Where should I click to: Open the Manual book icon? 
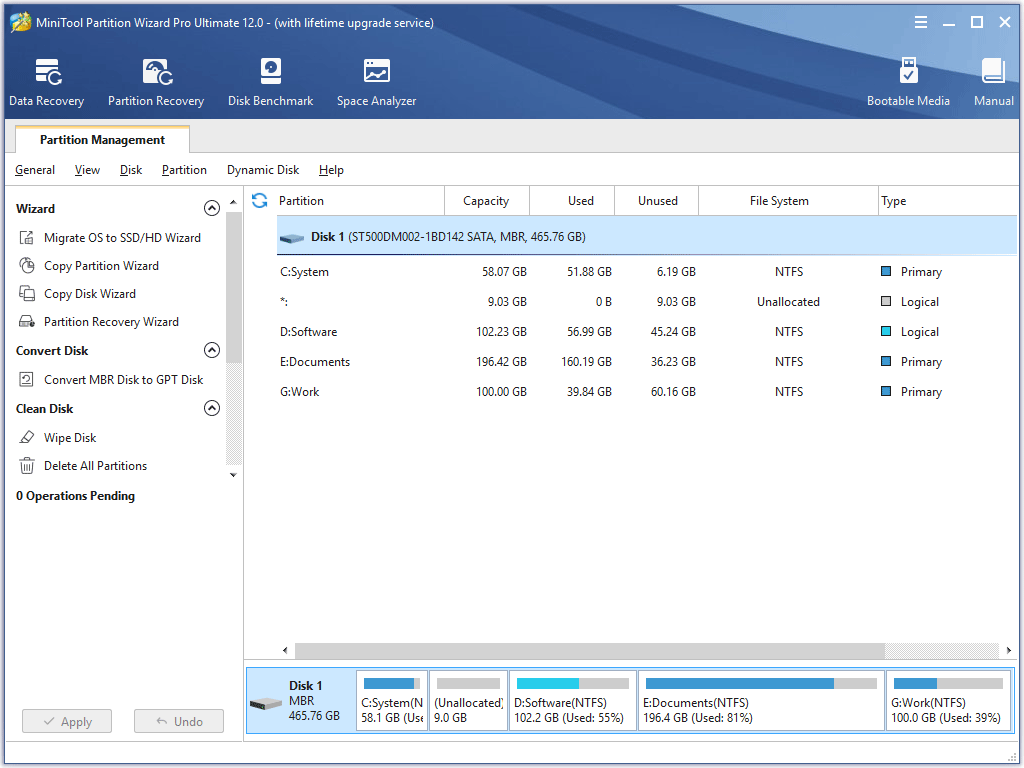[x=993, y=71]
